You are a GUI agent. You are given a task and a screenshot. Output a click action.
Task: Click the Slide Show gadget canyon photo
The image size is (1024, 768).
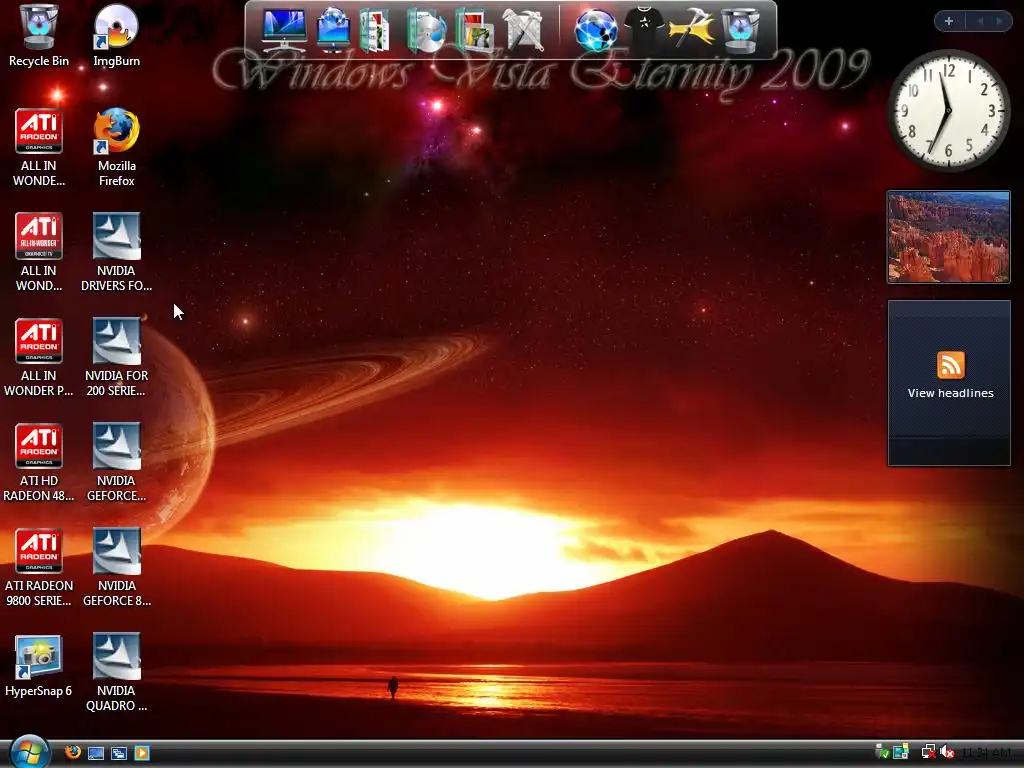pos(948,236)
